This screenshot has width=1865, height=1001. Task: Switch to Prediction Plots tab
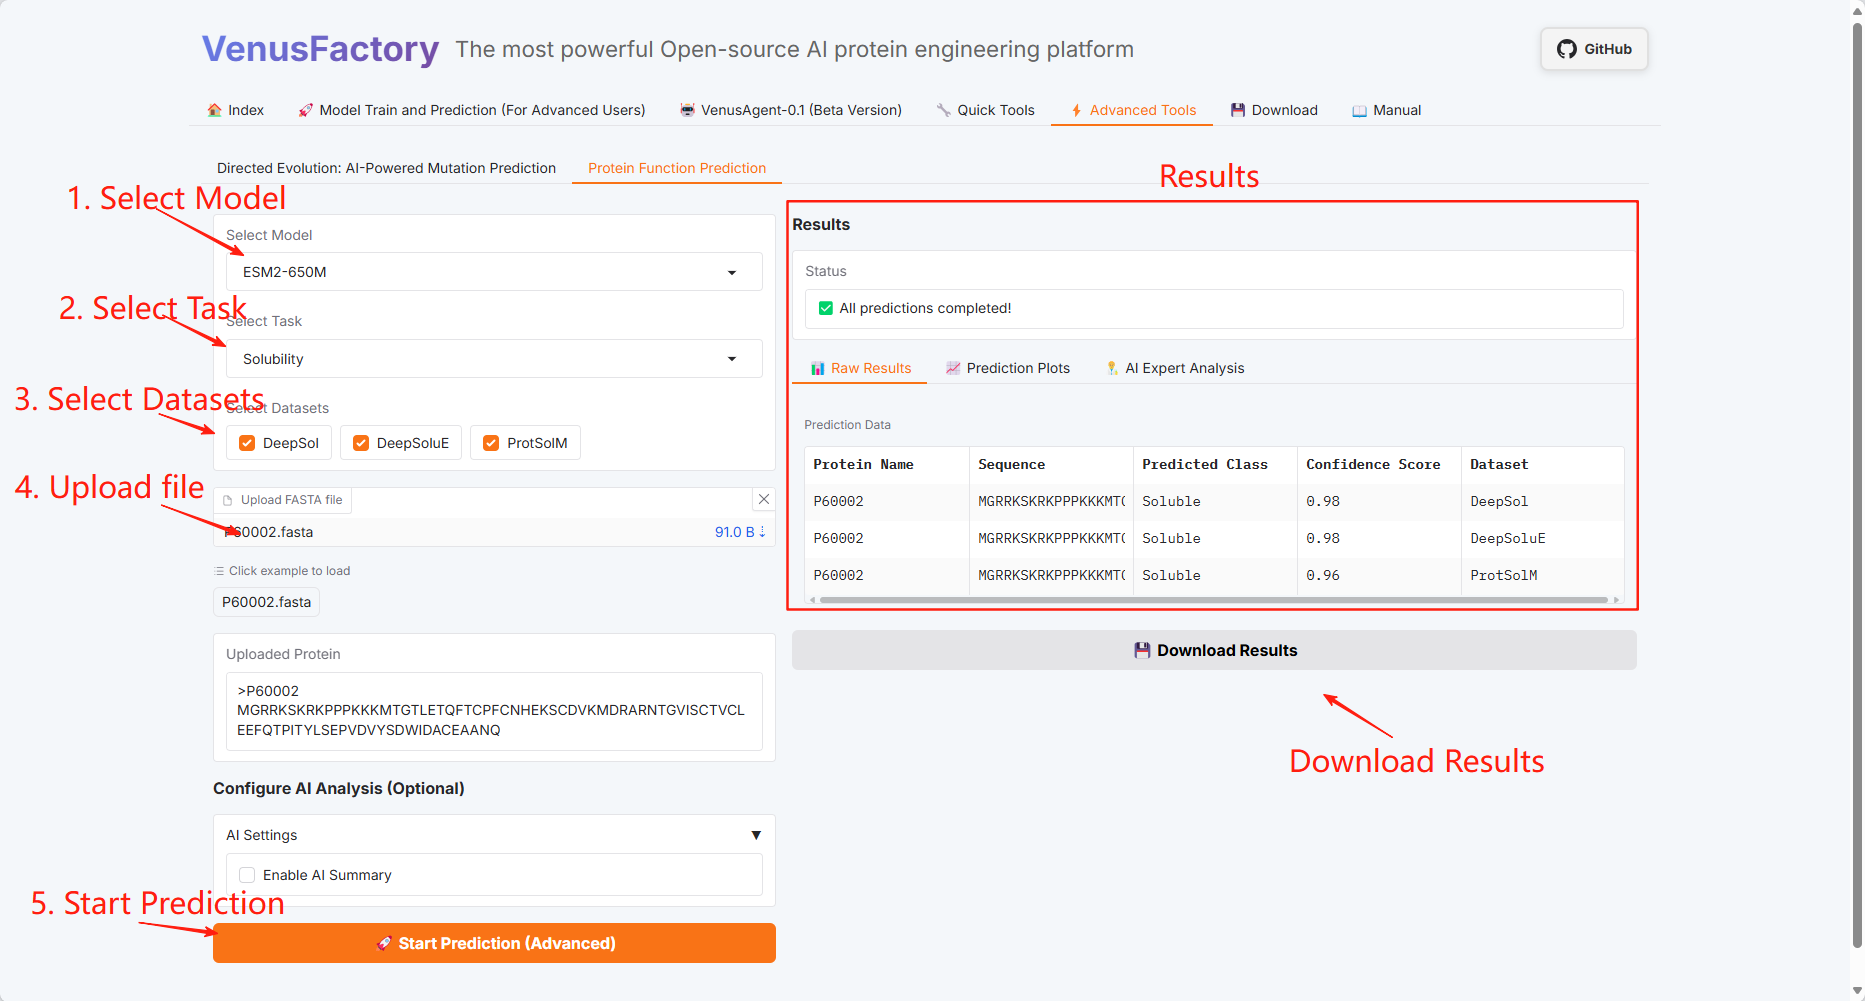tap(1008, 368)
